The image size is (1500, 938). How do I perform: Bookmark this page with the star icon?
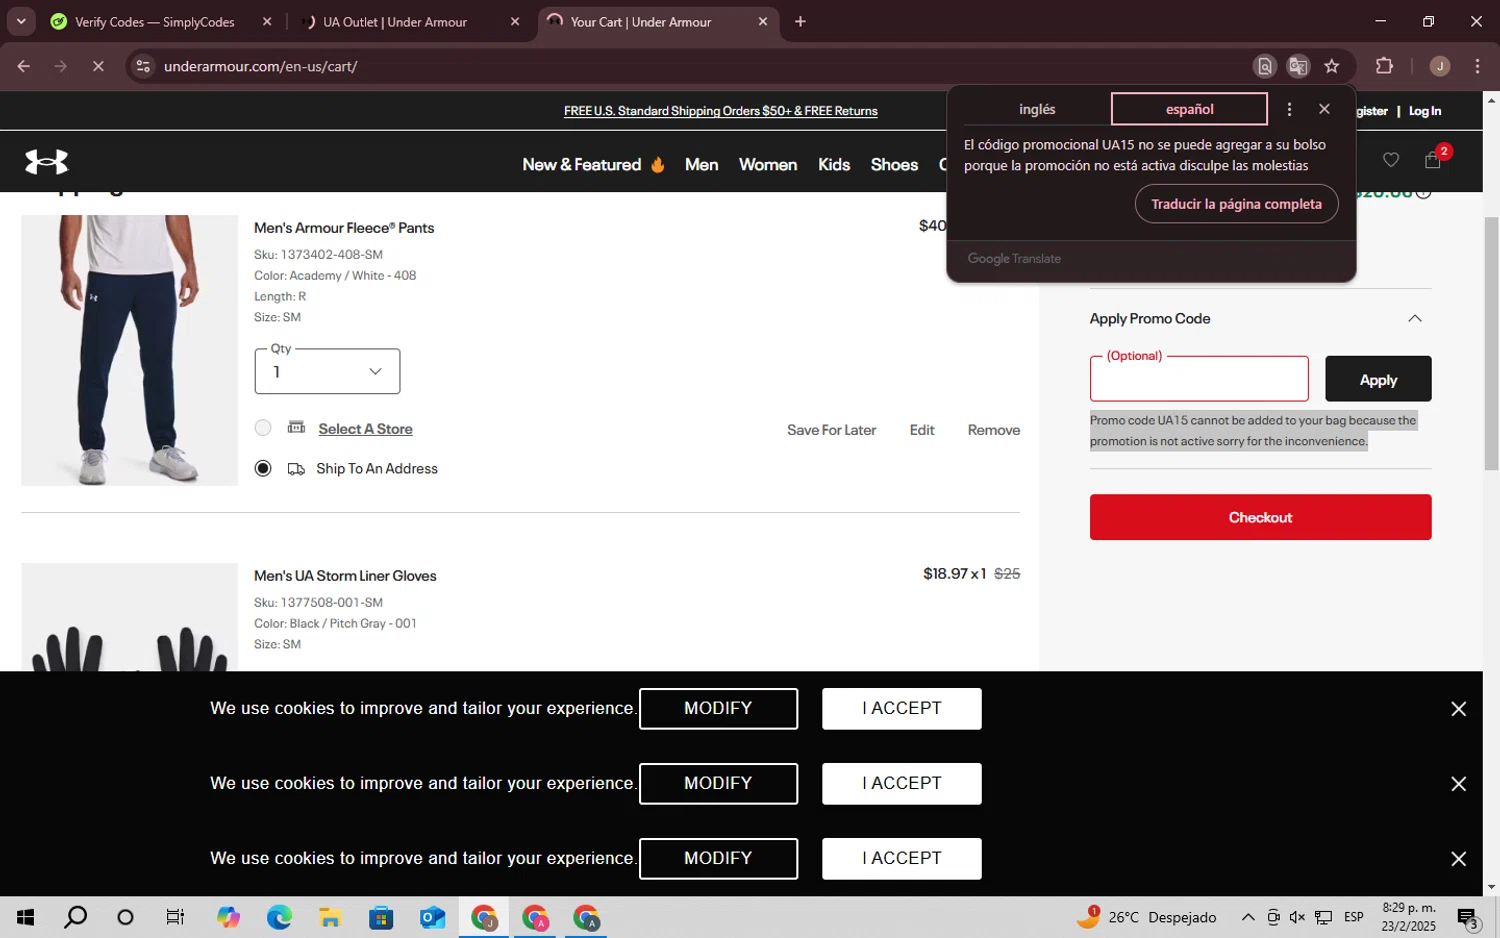1331,66
